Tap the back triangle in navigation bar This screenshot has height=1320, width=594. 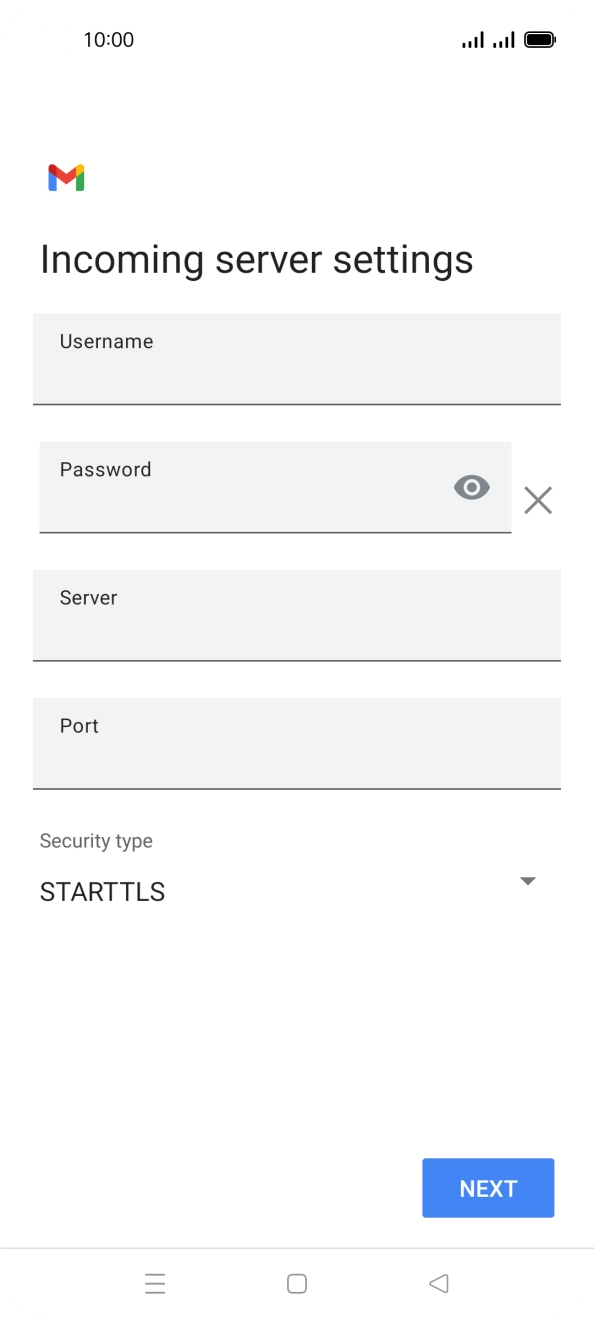(438, 1283)
